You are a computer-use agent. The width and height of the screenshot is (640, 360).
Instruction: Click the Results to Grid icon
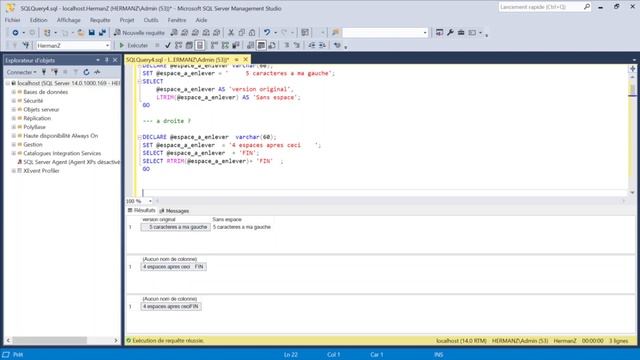point(261,45)
